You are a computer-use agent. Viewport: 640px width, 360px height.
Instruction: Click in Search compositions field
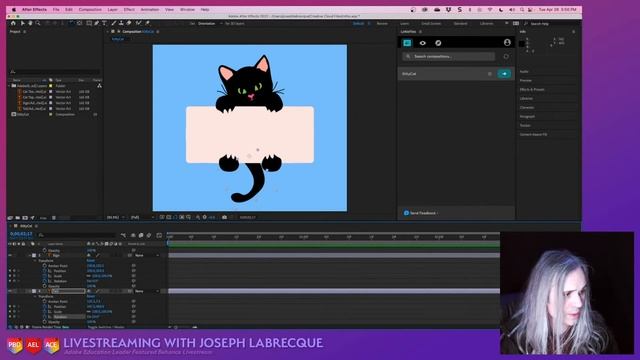[449, 56]
